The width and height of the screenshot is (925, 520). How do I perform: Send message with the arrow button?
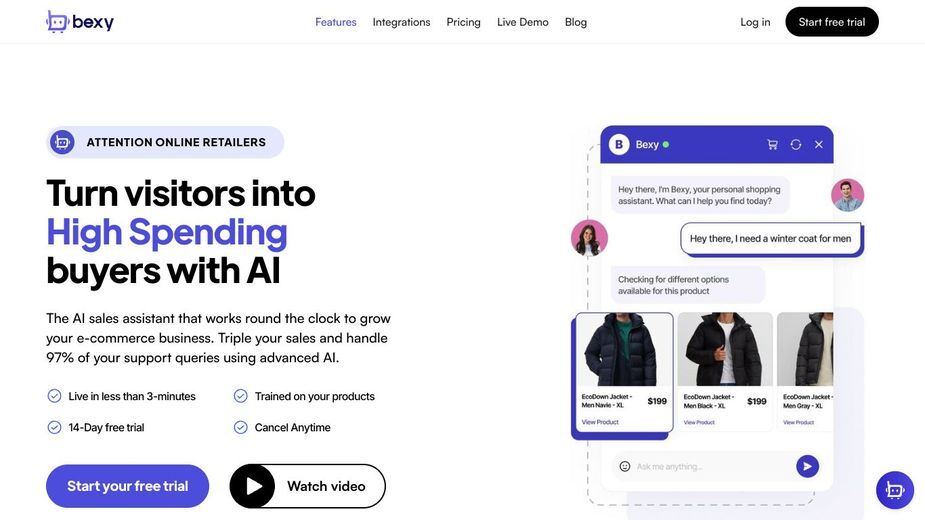pos(807,466)
